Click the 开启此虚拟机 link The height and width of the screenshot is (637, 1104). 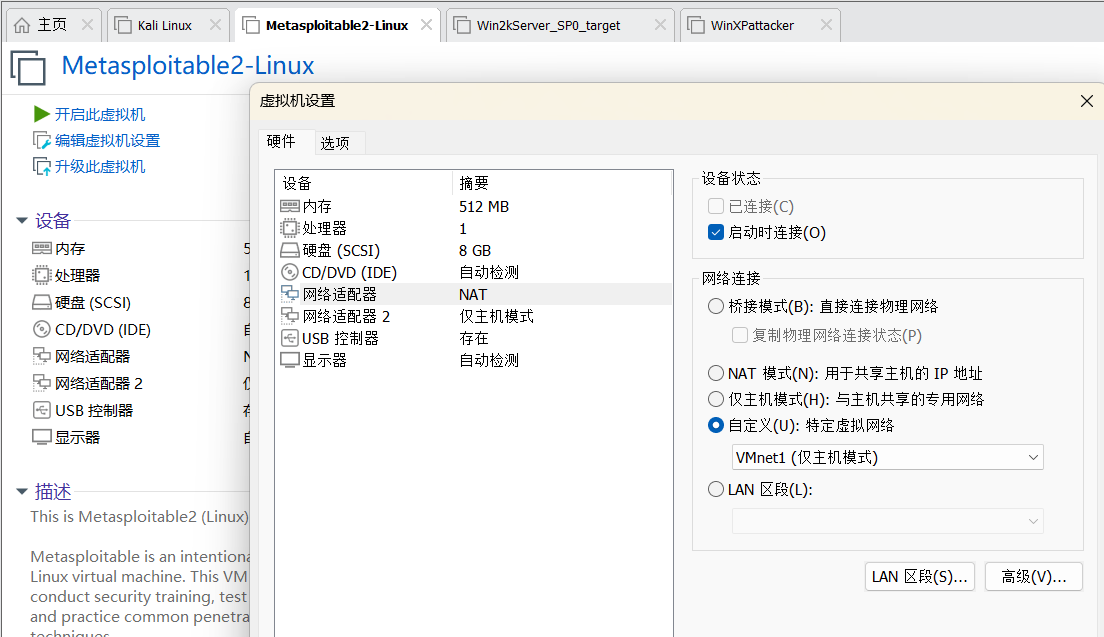[x=100, y=114]
